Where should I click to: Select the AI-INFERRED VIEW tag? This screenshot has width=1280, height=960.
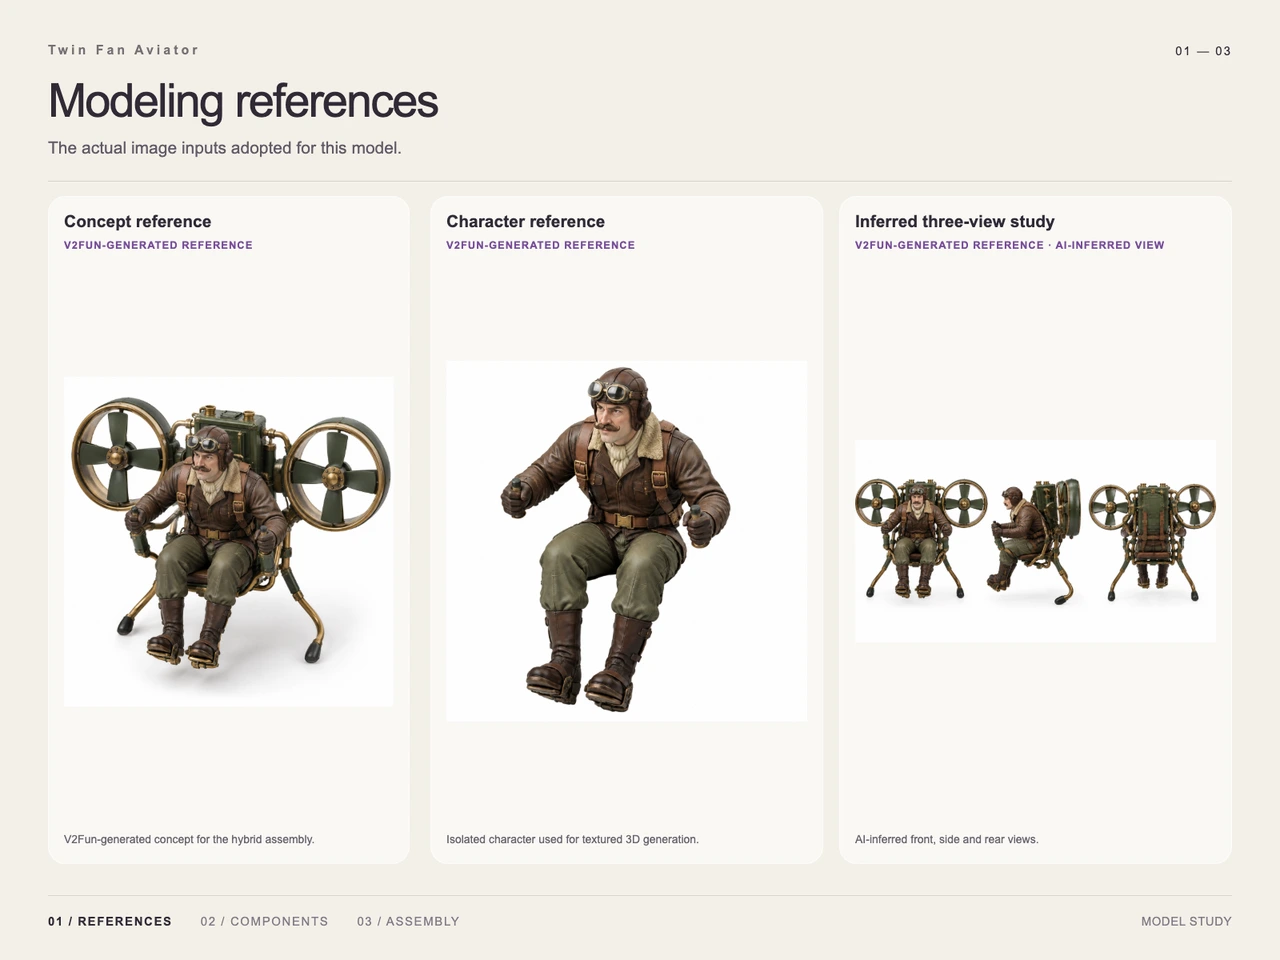pyautogui.click(x=1110, y=245)
